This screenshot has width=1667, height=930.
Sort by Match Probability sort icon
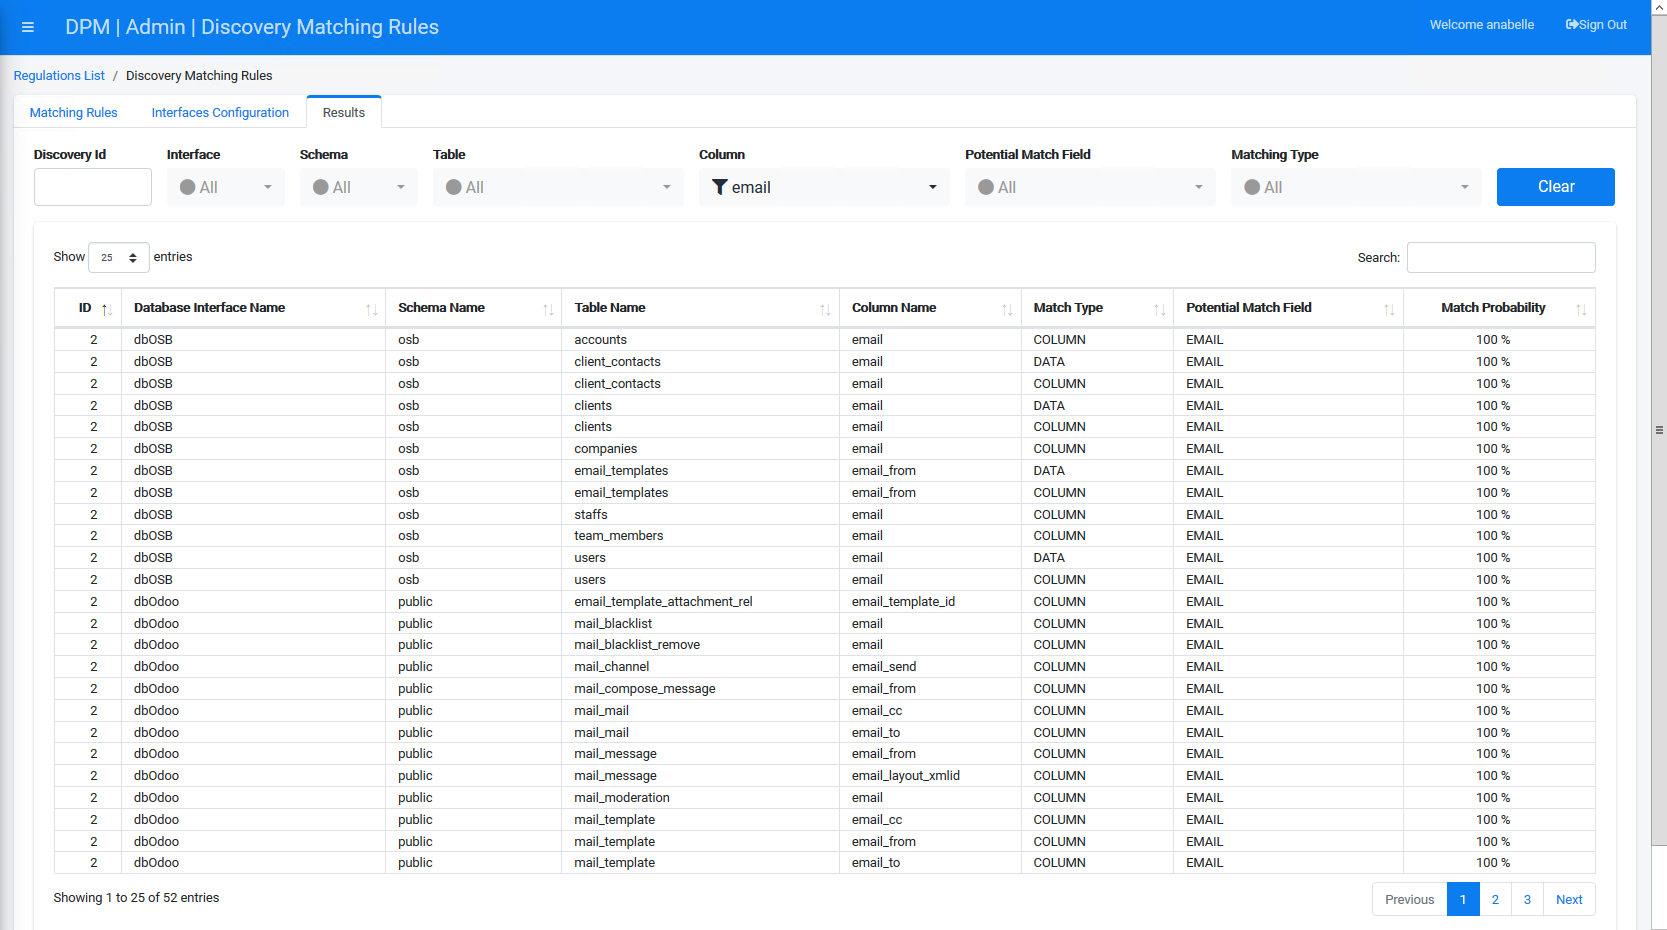[1581, 309]
